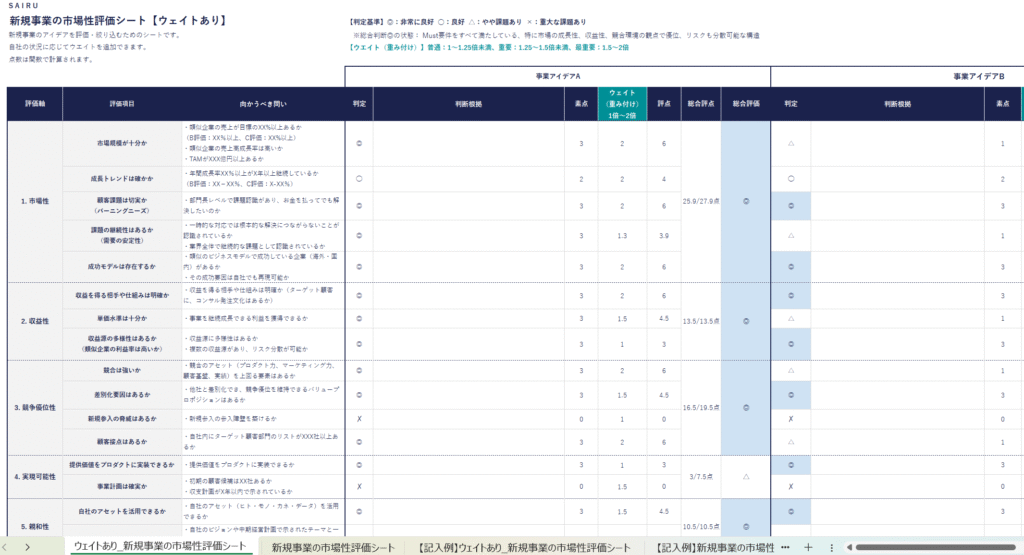Select the 事業アイデアA header cell
Viewport: 1024px width, 555px height.
pos(558,76)
